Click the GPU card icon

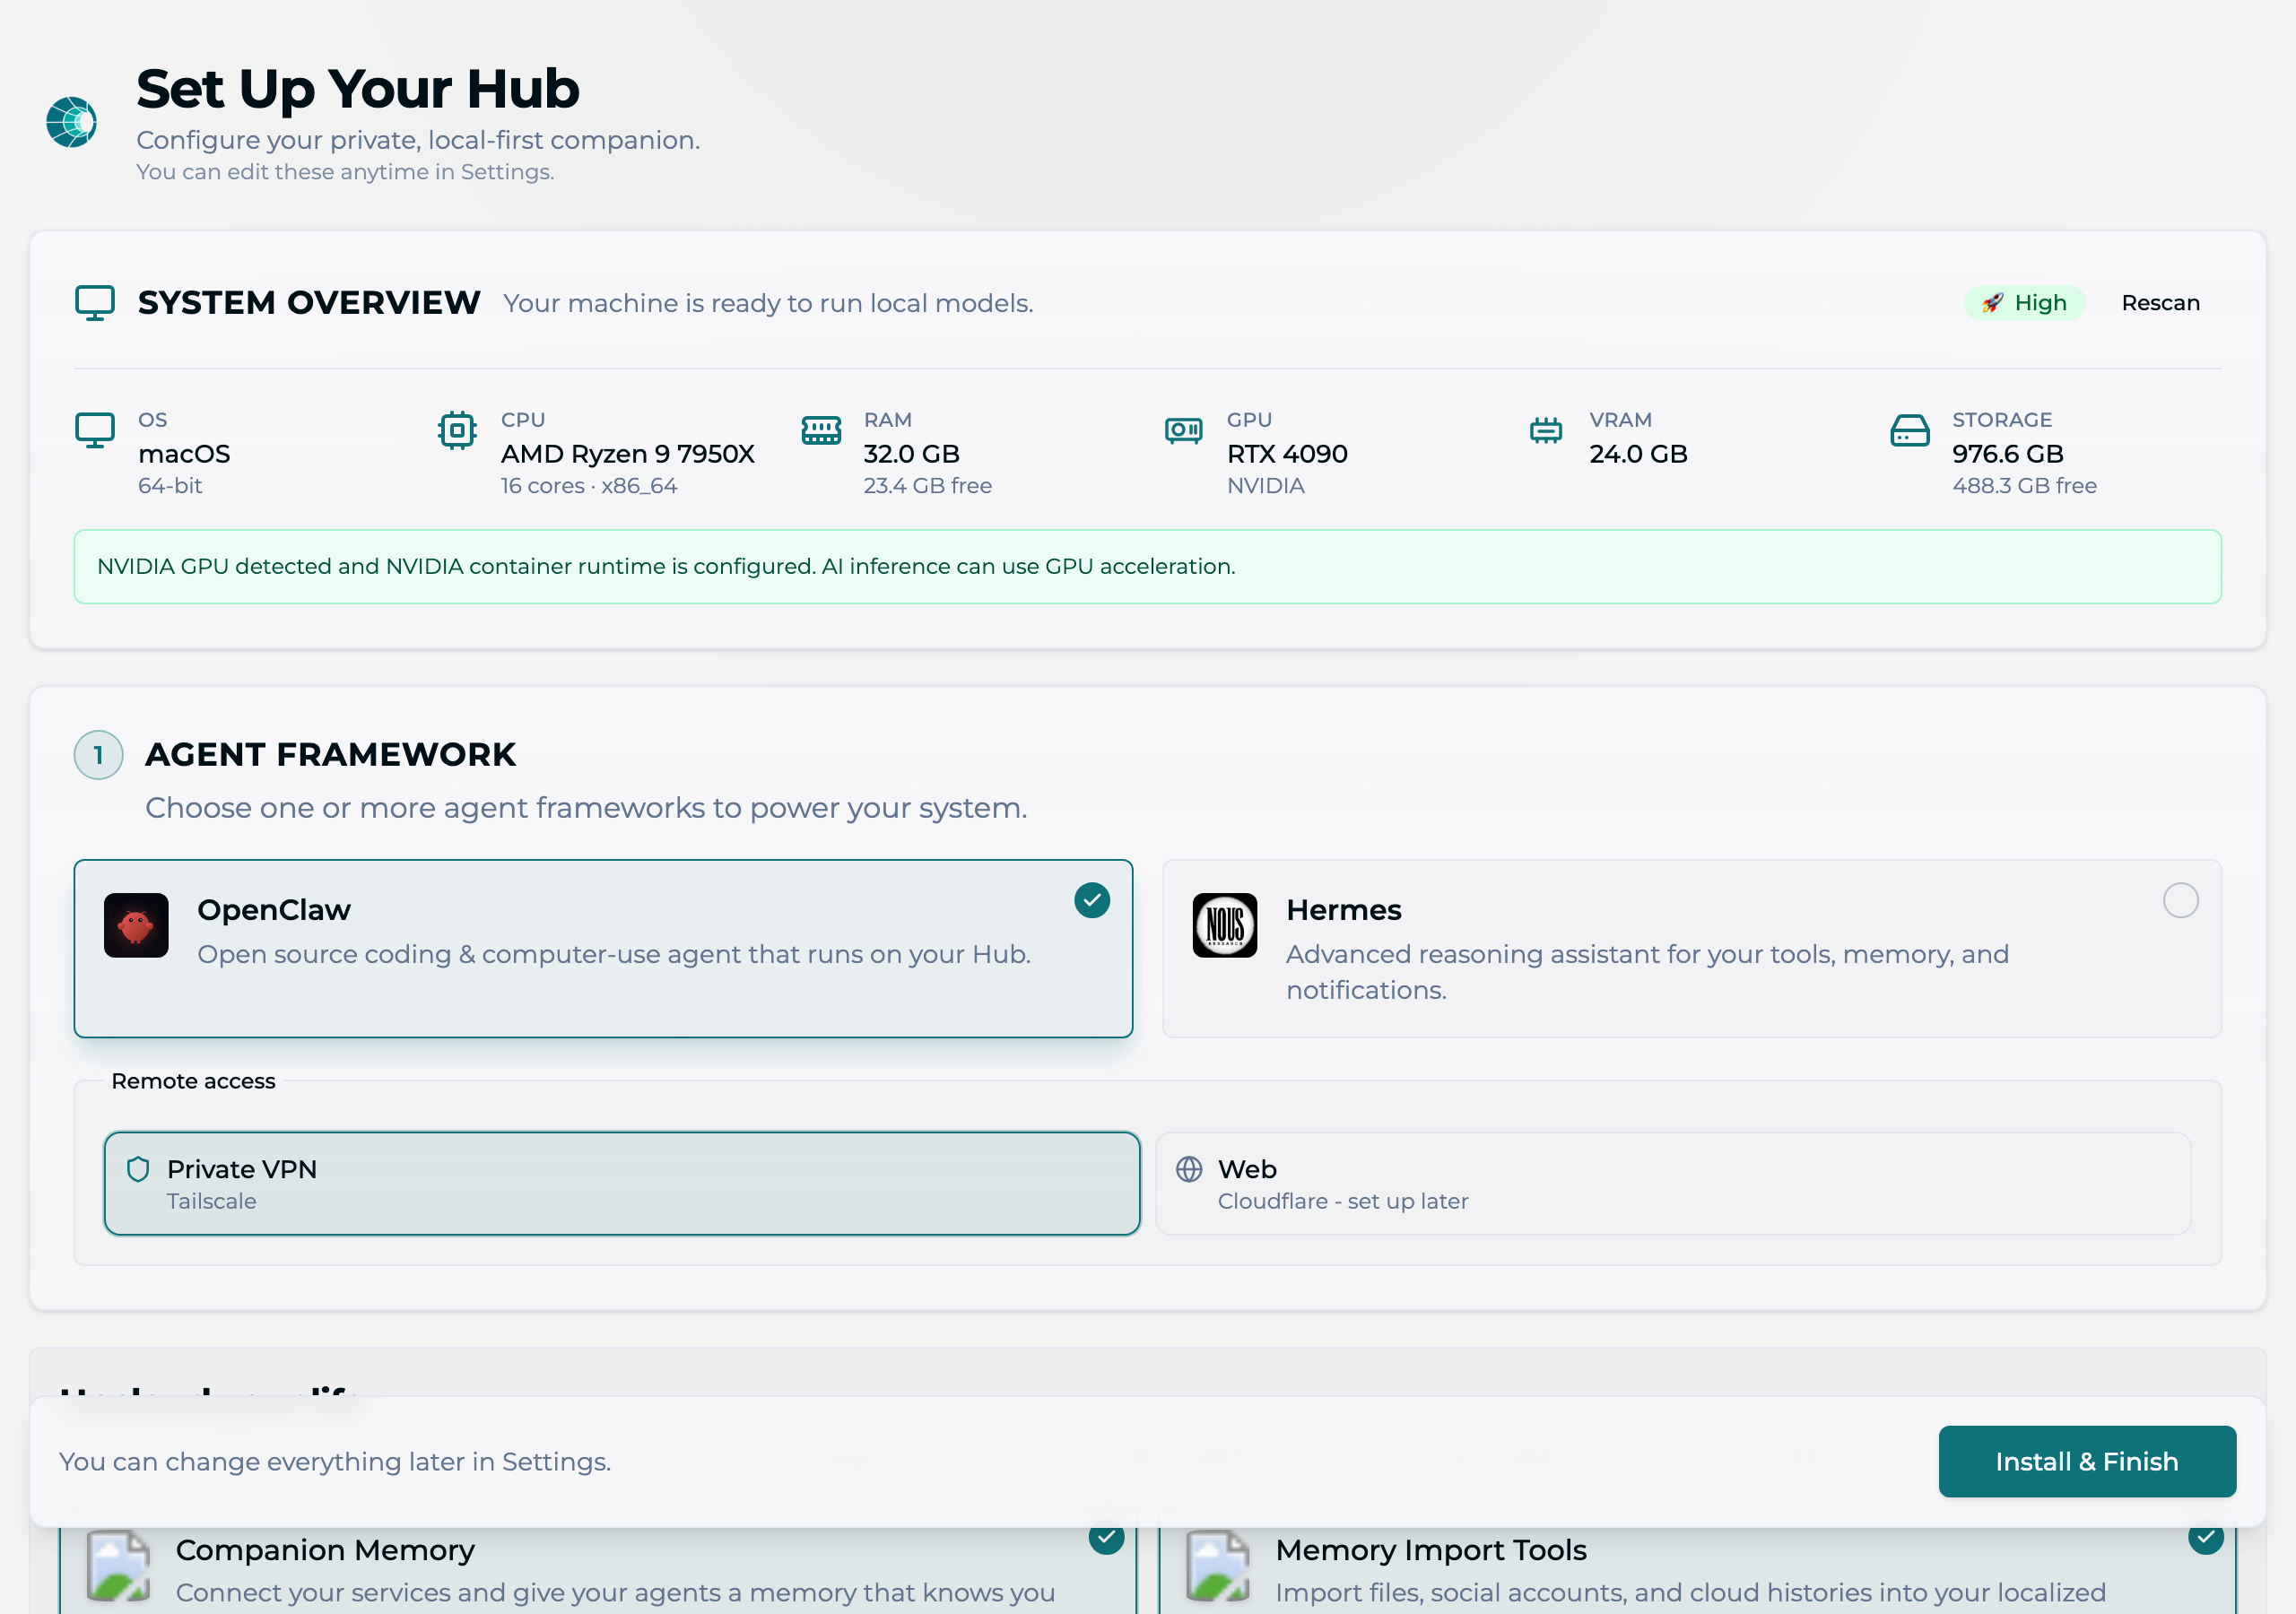[1184, 431]
